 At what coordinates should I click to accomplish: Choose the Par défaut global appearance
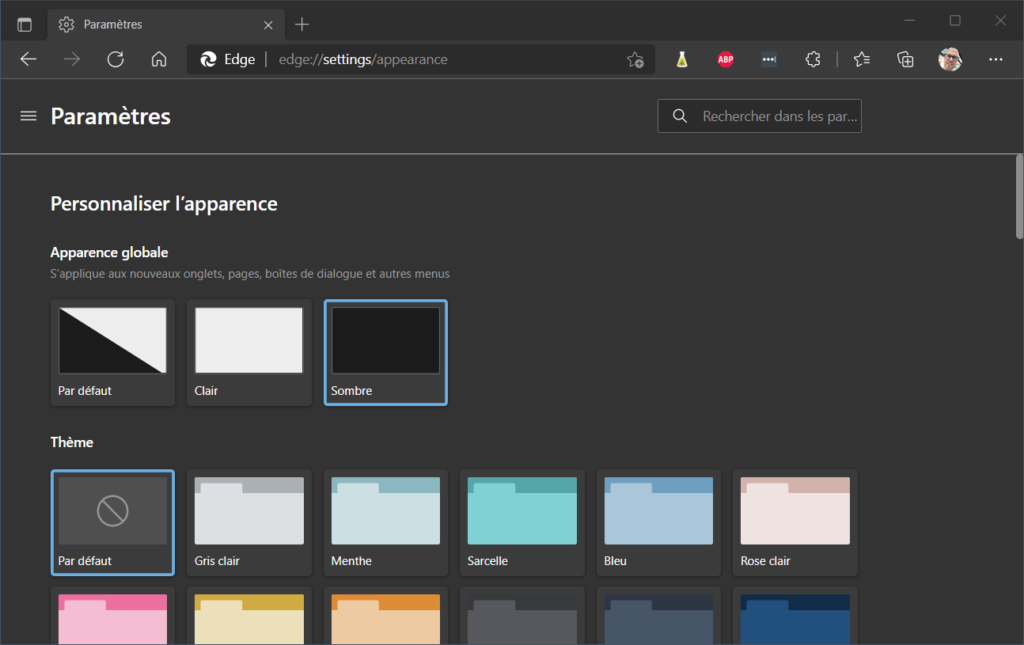pos(112,353)
